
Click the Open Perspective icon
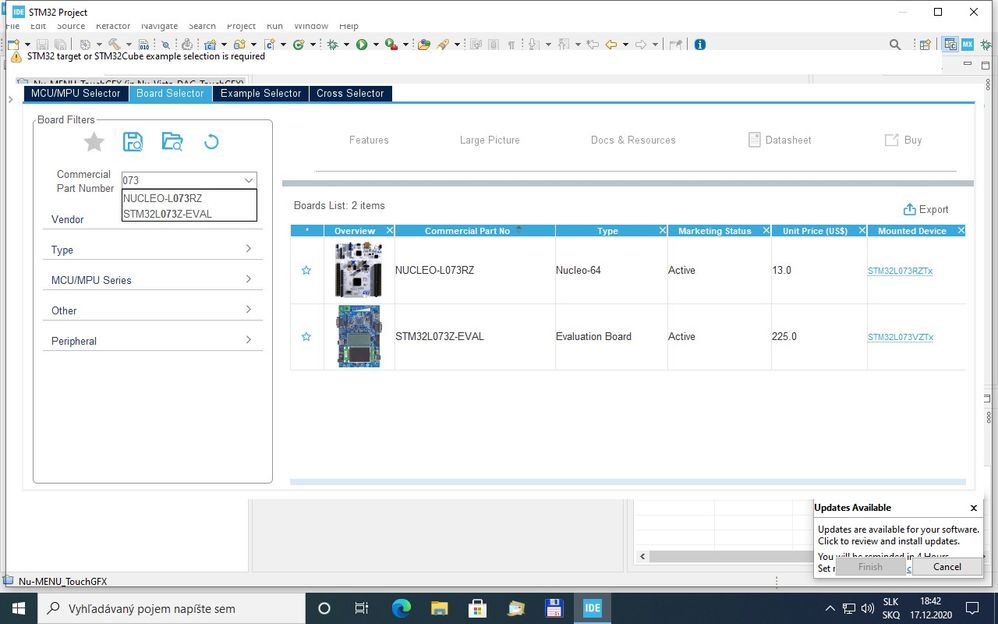tap(925, 44)
